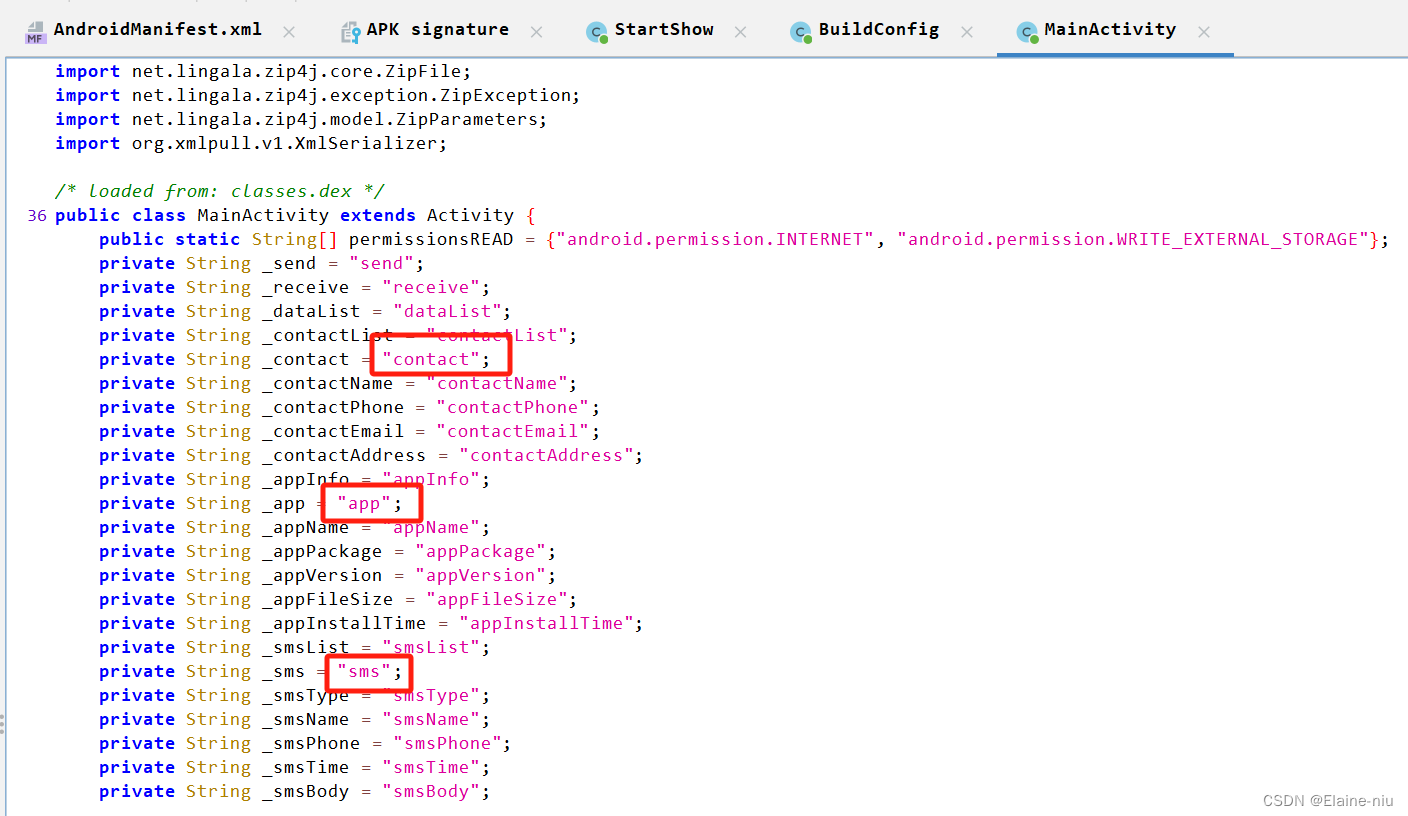Open the BuildConfig tab
The height and width of the screenshot is (816, 1408).
pos(879,30)
